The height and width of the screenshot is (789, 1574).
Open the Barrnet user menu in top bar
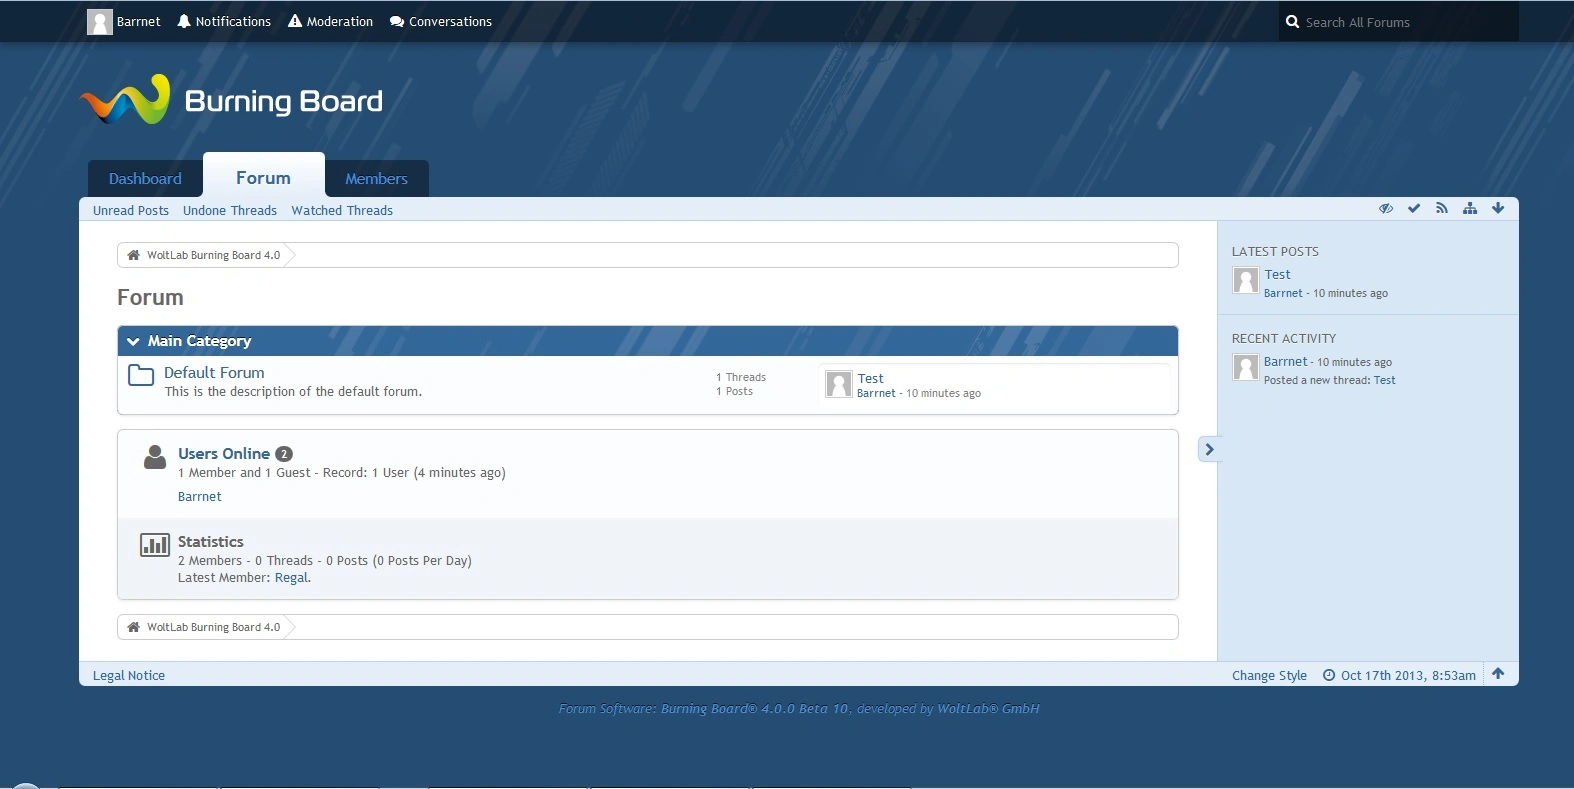click(124, 21)
